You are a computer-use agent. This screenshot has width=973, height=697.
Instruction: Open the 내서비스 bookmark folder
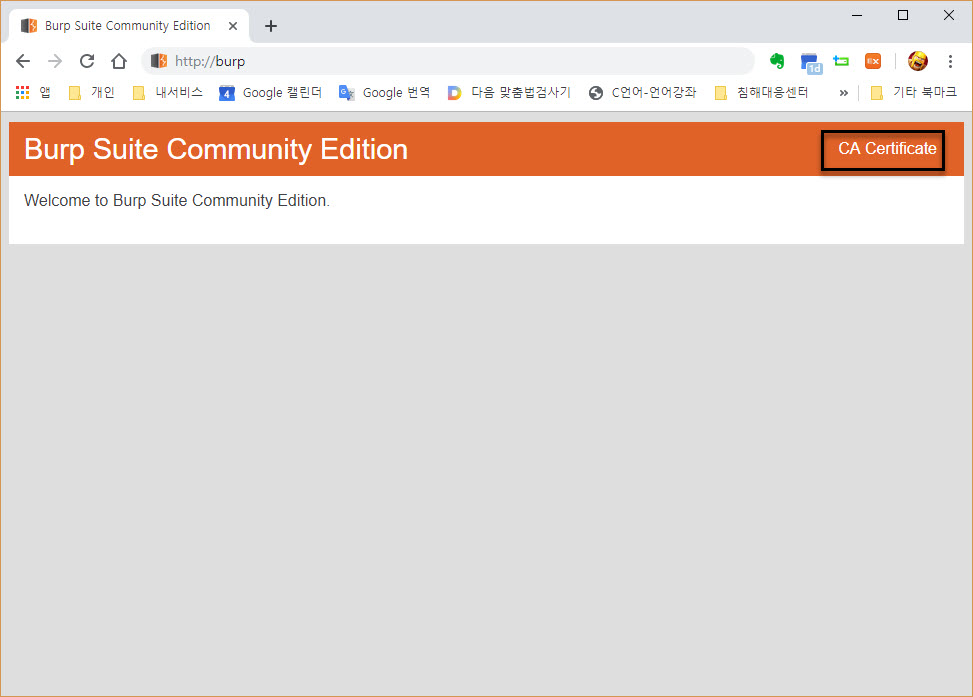pos(168,92)
